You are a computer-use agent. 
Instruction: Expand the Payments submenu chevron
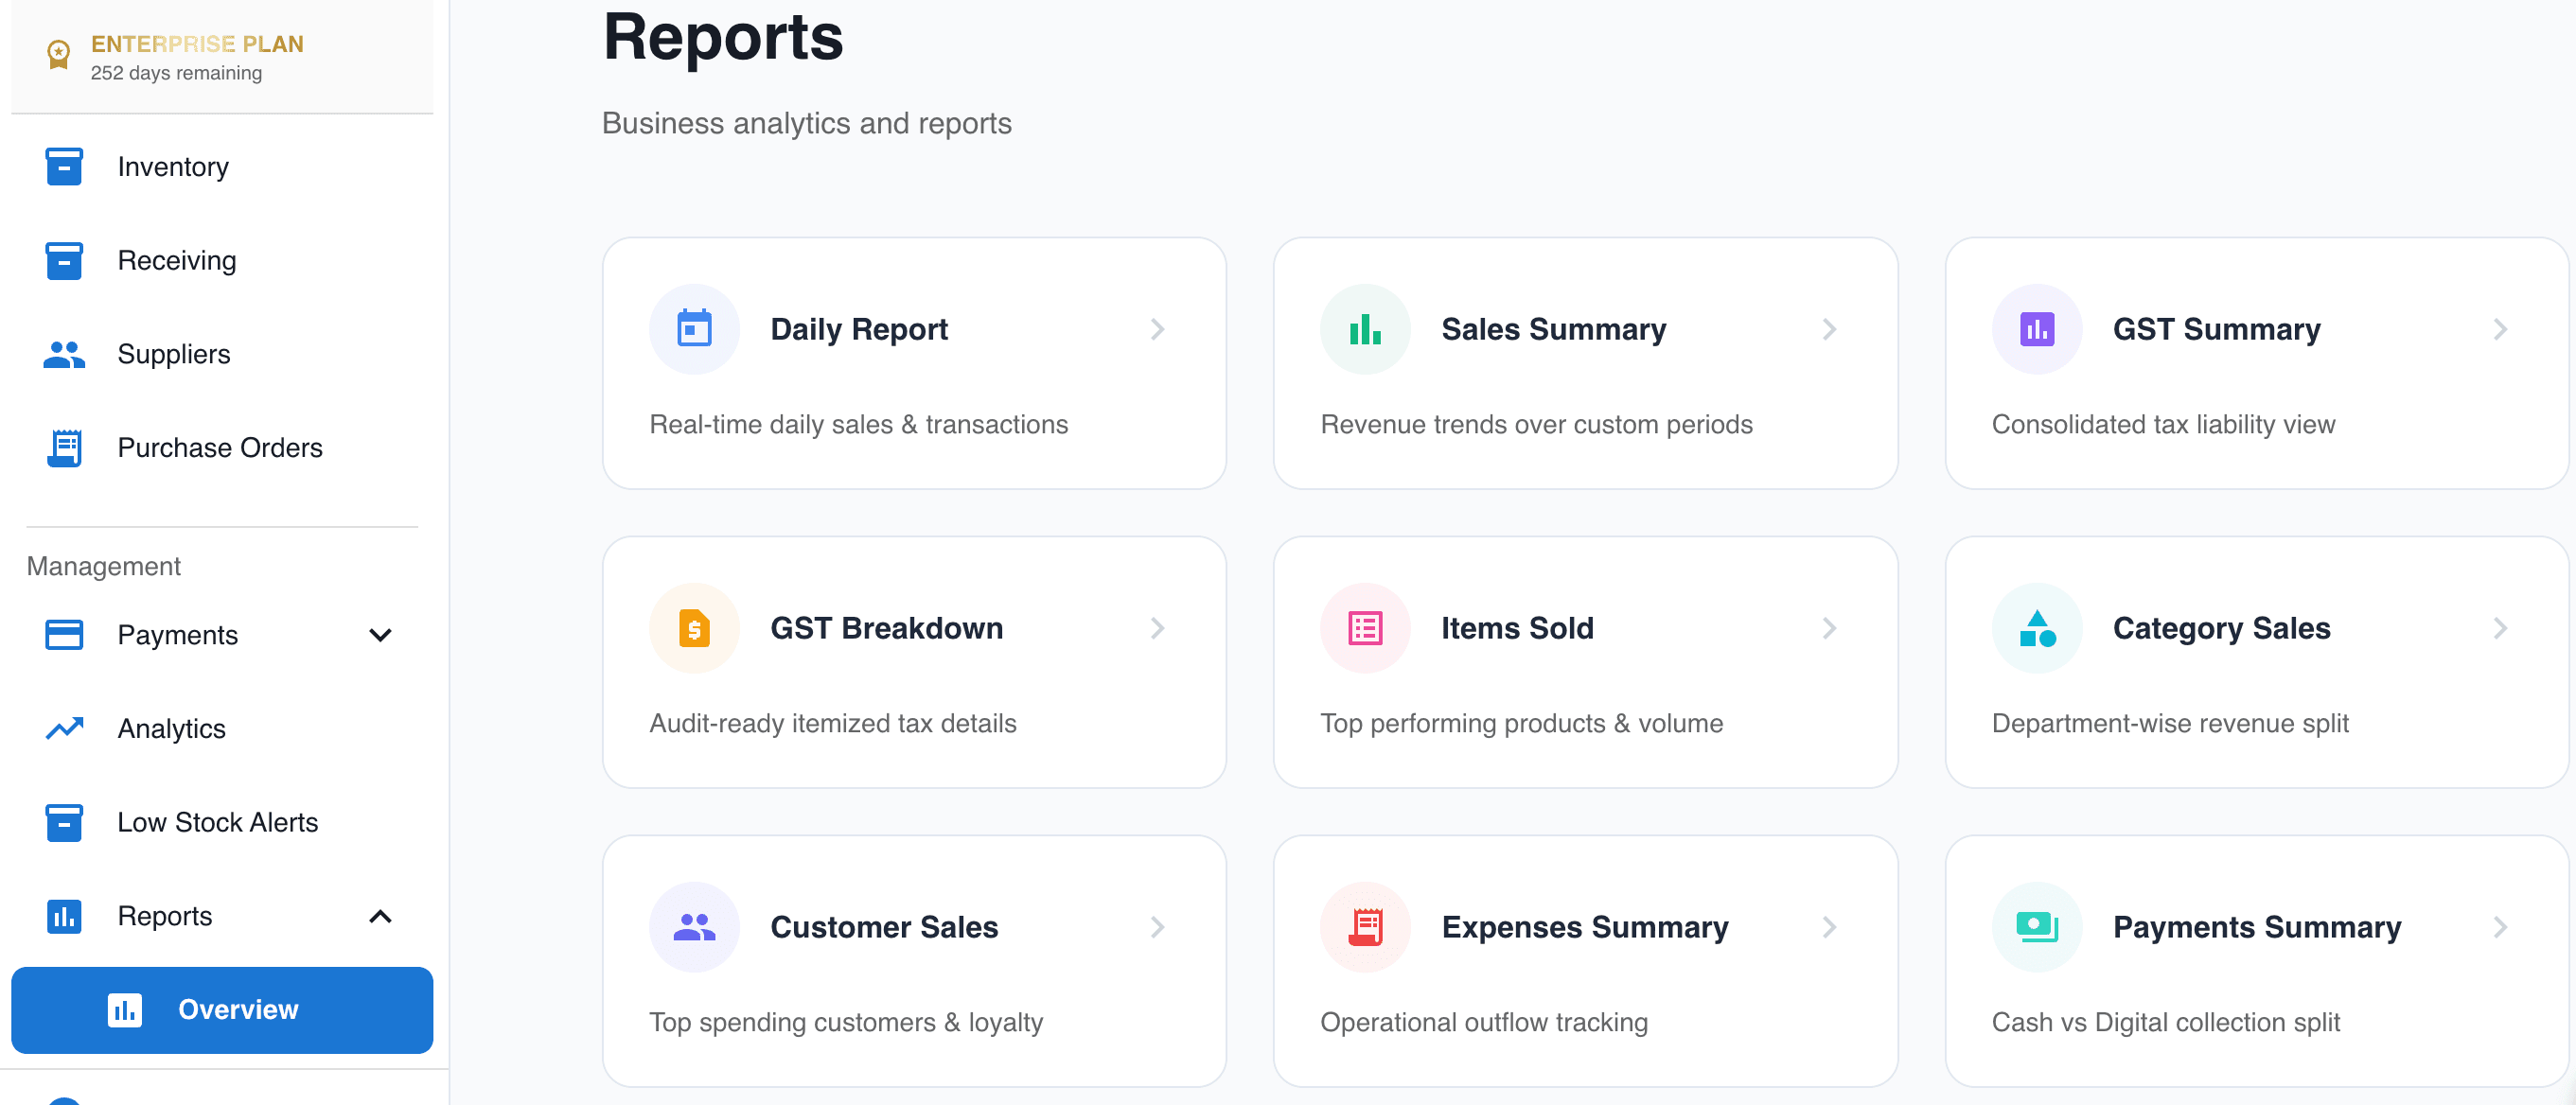coord(380,635)
